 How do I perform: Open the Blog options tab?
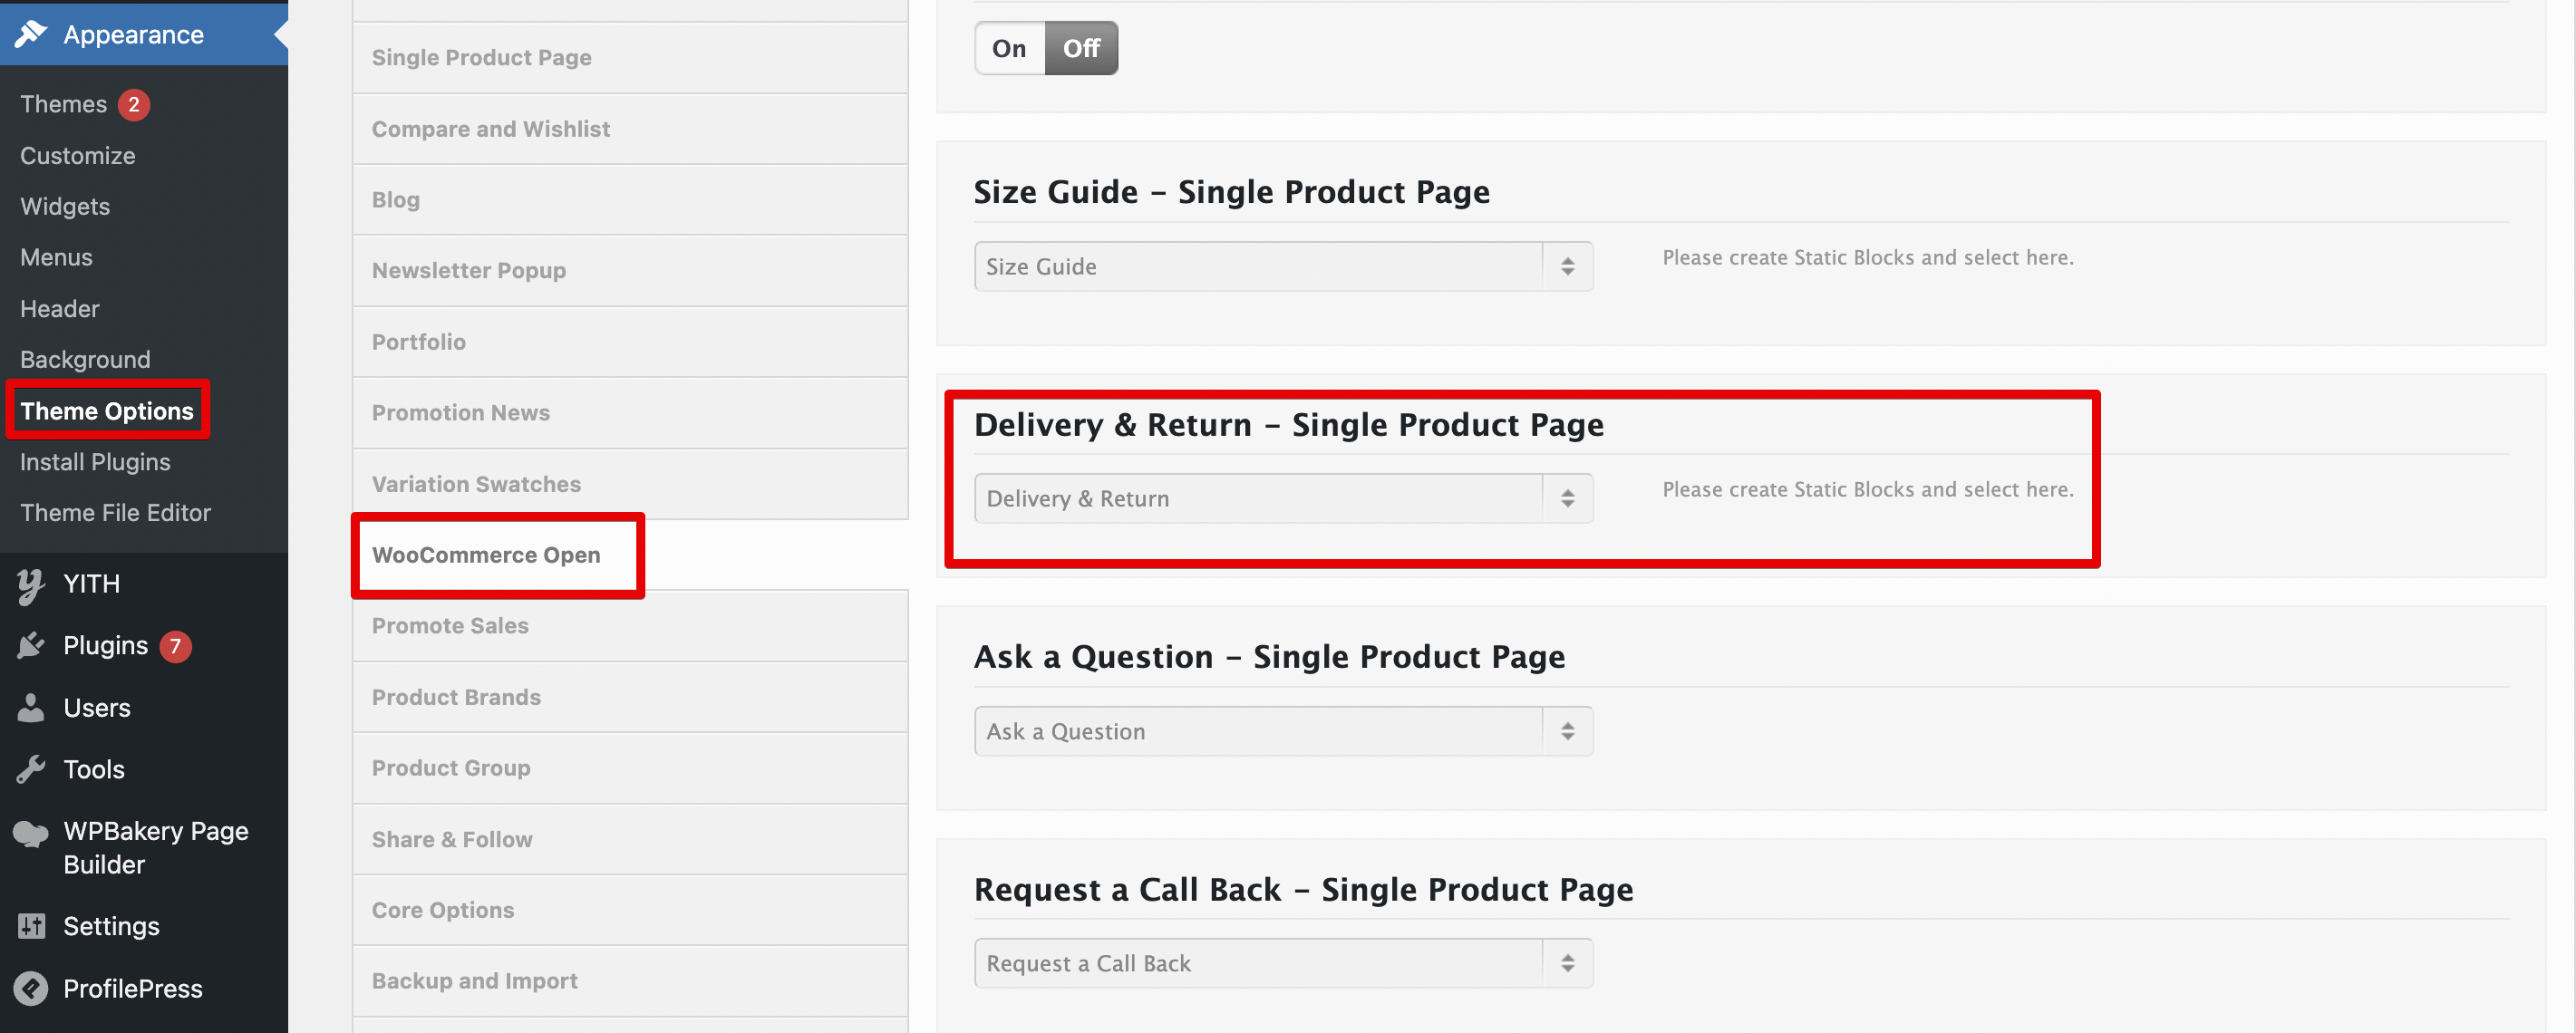coord(630,200)
